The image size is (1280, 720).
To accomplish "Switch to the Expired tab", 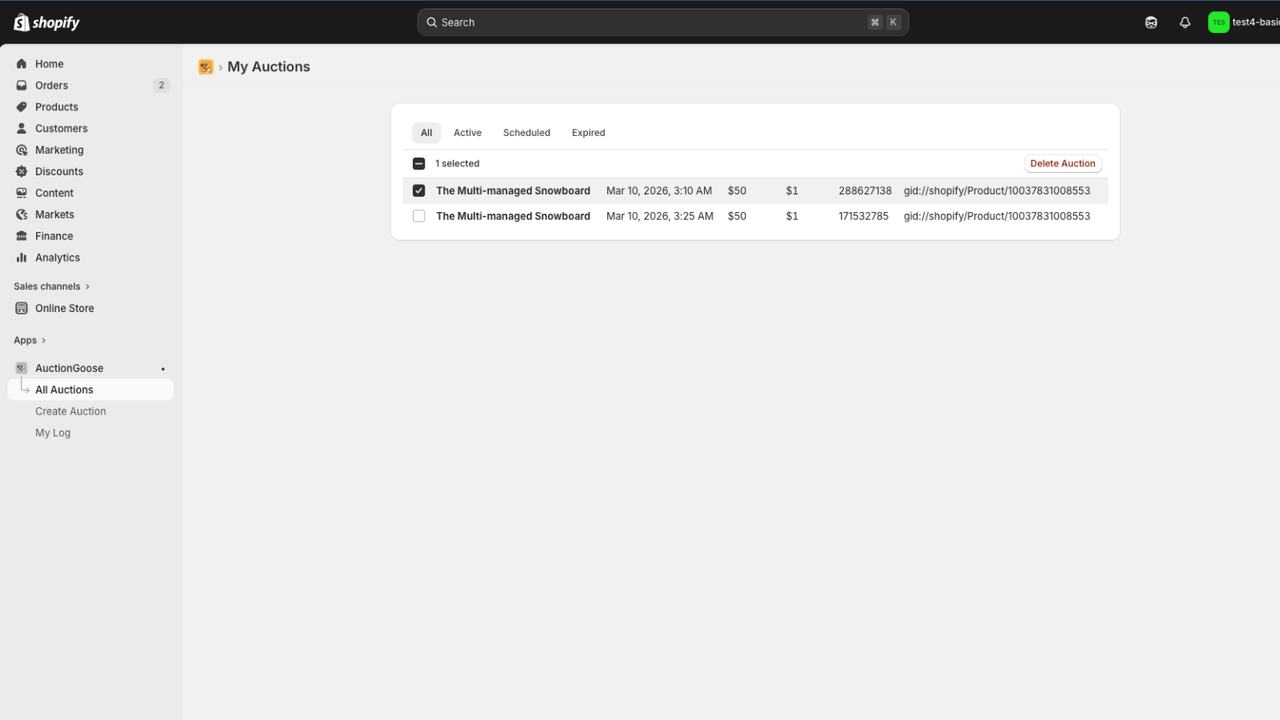I will (x=588, y=132).
